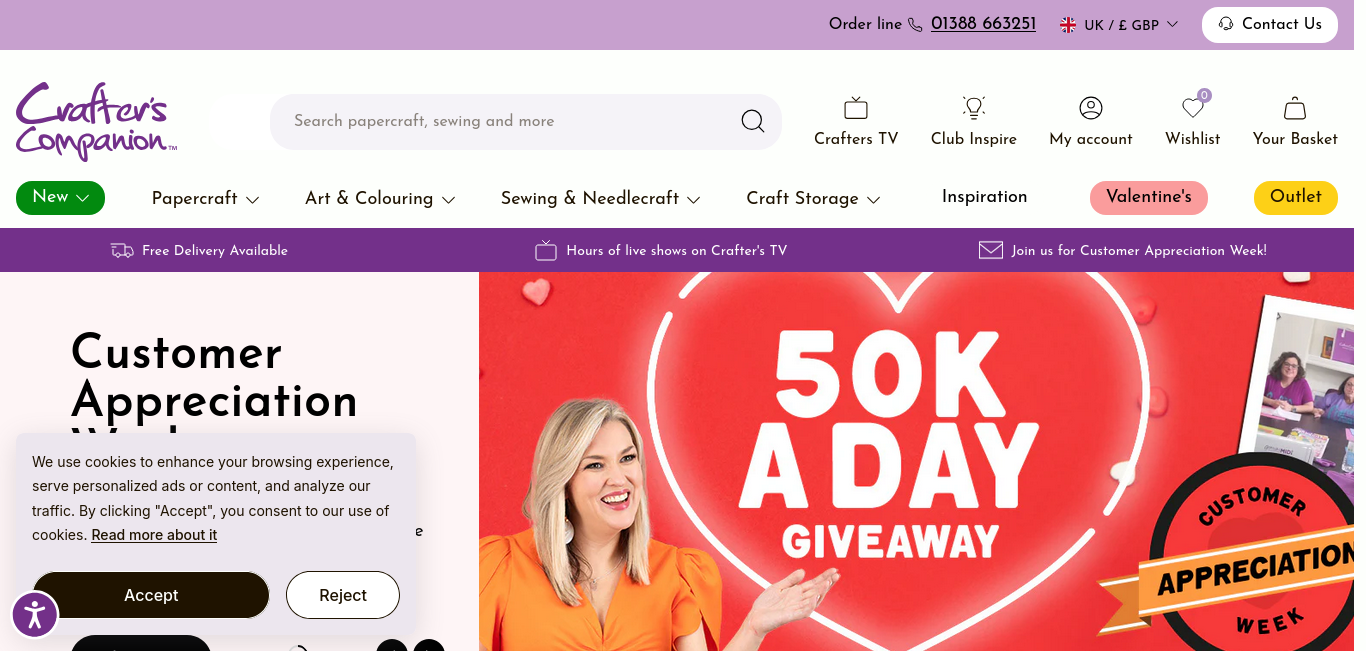Expand the Sewing & Needlecraft menu
1366x651 pixels.
[x=600, y=199]
